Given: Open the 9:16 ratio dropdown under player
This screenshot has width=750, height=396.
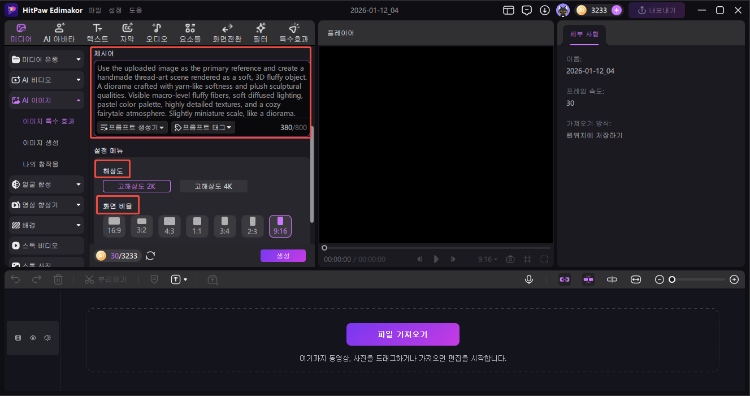Looking at the screenshot, I should point(487,259).
